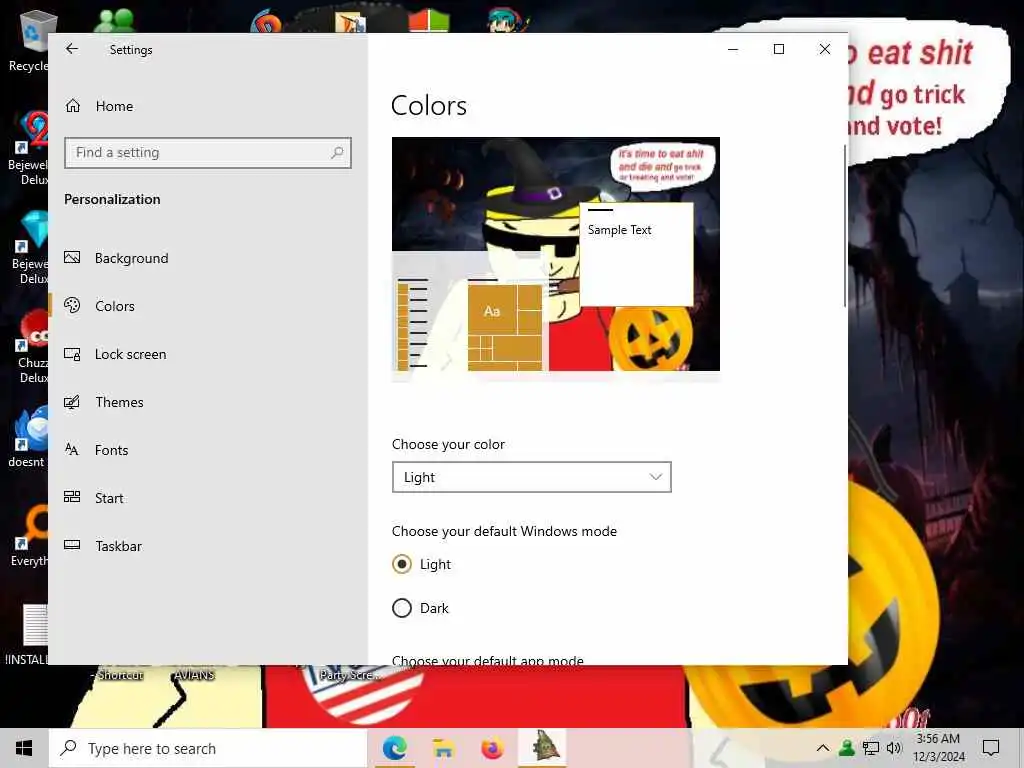
Task: Select the Everything desktop shortcut
Action: [x=27, y=536]
